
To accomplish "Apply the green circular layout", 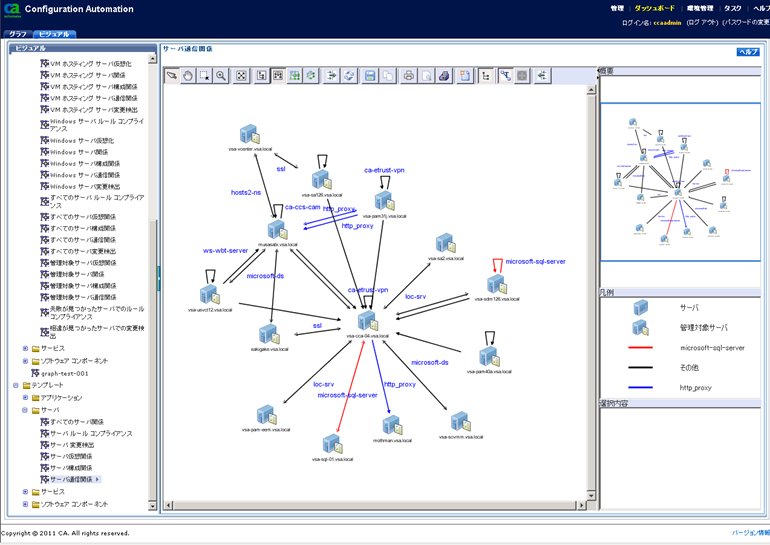I will coord(311,76).
